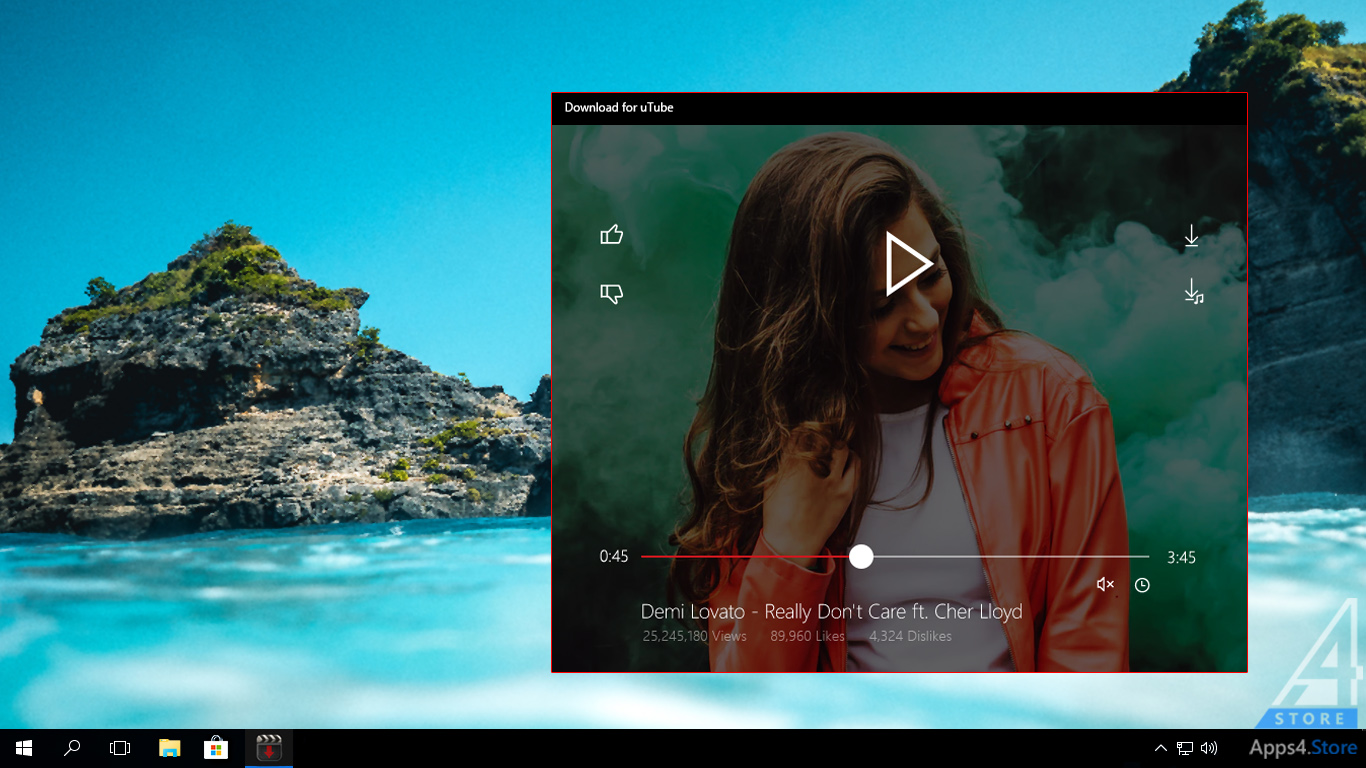Image resolution: width=1366 pixels, height=768 pixels.
Task: Open File Explorer from the taskbar
Action: click(170, 748)
